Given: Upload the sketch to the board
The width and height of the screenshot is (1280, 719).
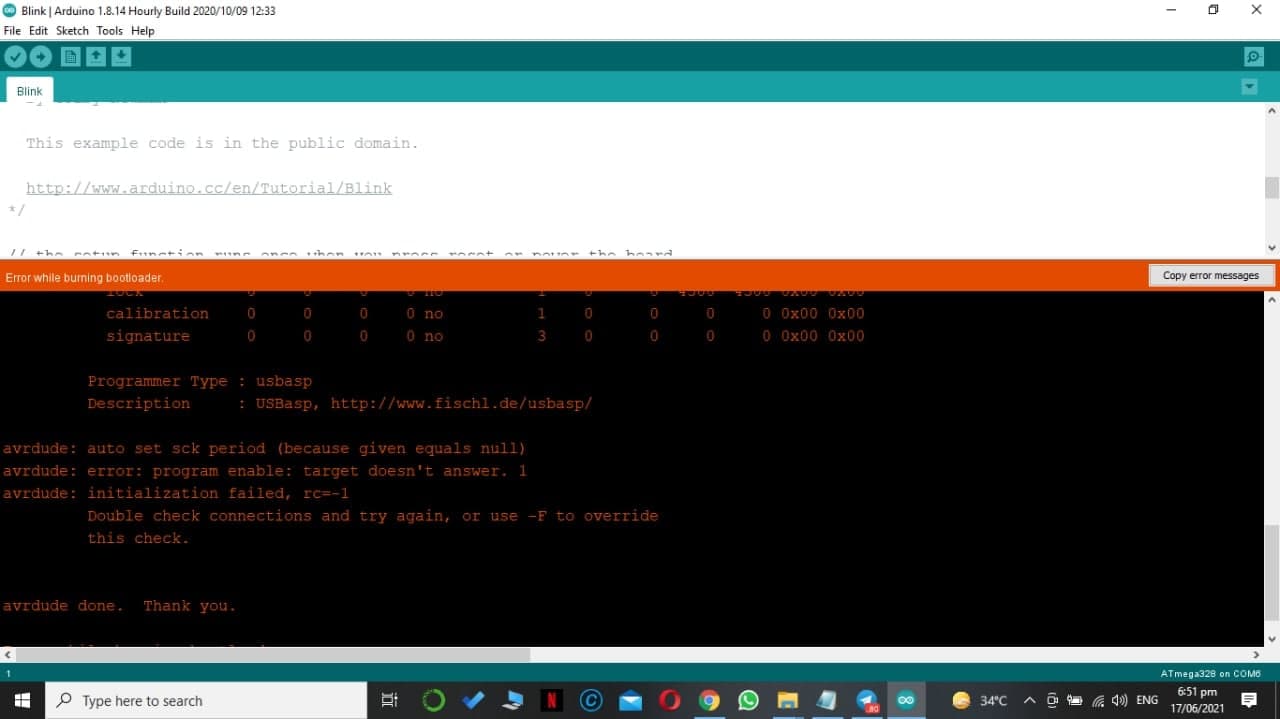Looking at the screenshot, I should coord(41,56).
